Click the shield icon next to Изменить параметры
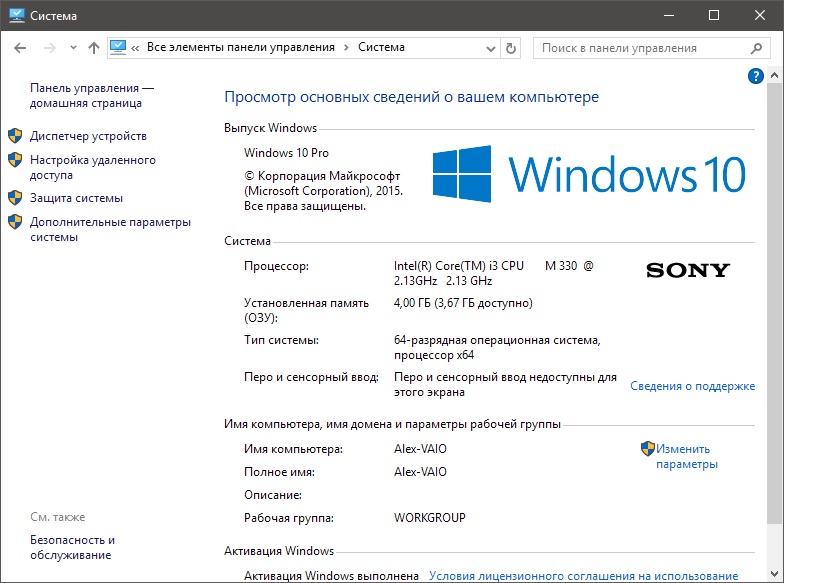The height and width of the screenshot is (583, 819). [x=648, y=449]
